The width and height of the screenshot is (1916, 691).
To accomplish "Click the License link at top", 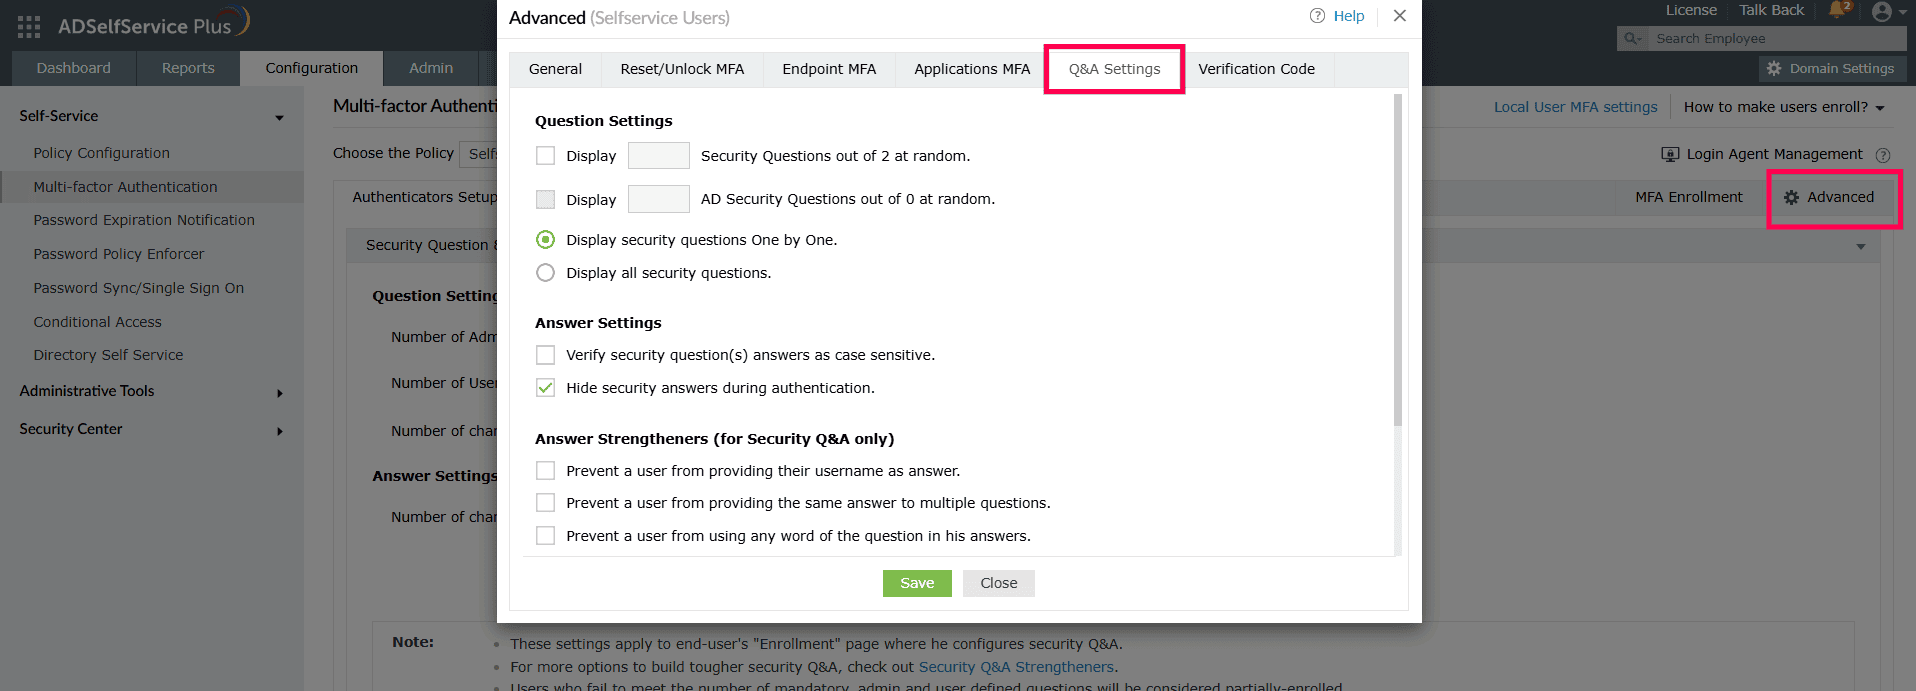I will [1691, 10].
